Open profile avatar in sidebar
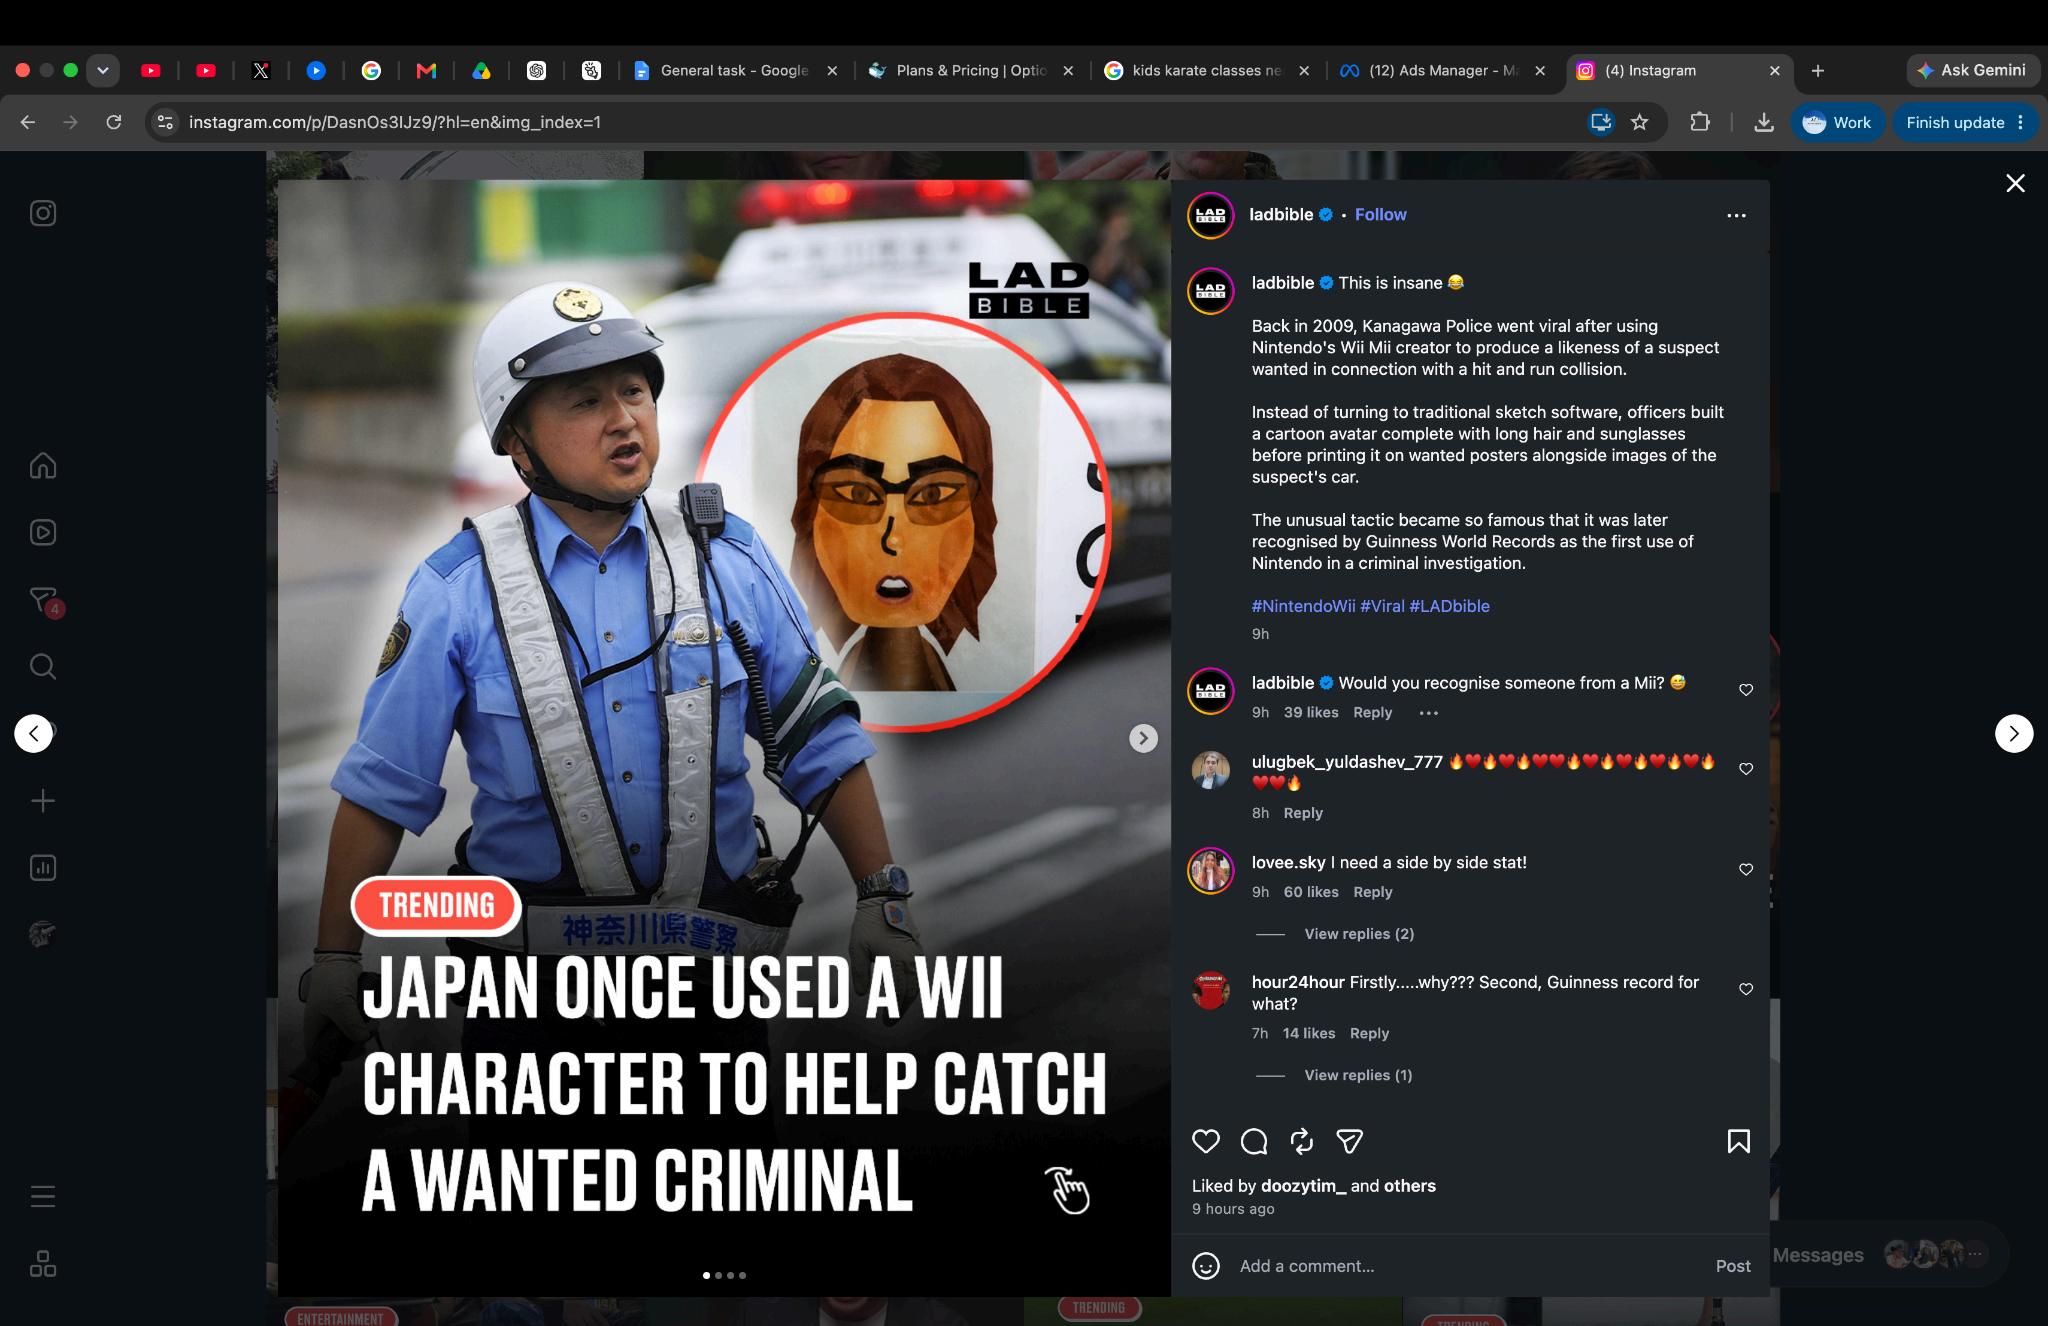This screenshot has width=2048, height=1326. coord(43,934)
